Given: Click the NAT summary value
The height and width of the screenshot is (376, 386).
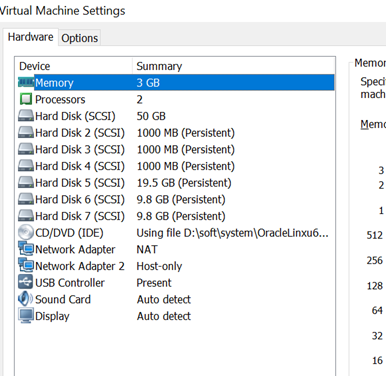Looking at the screenshot, I should (147, 250).
